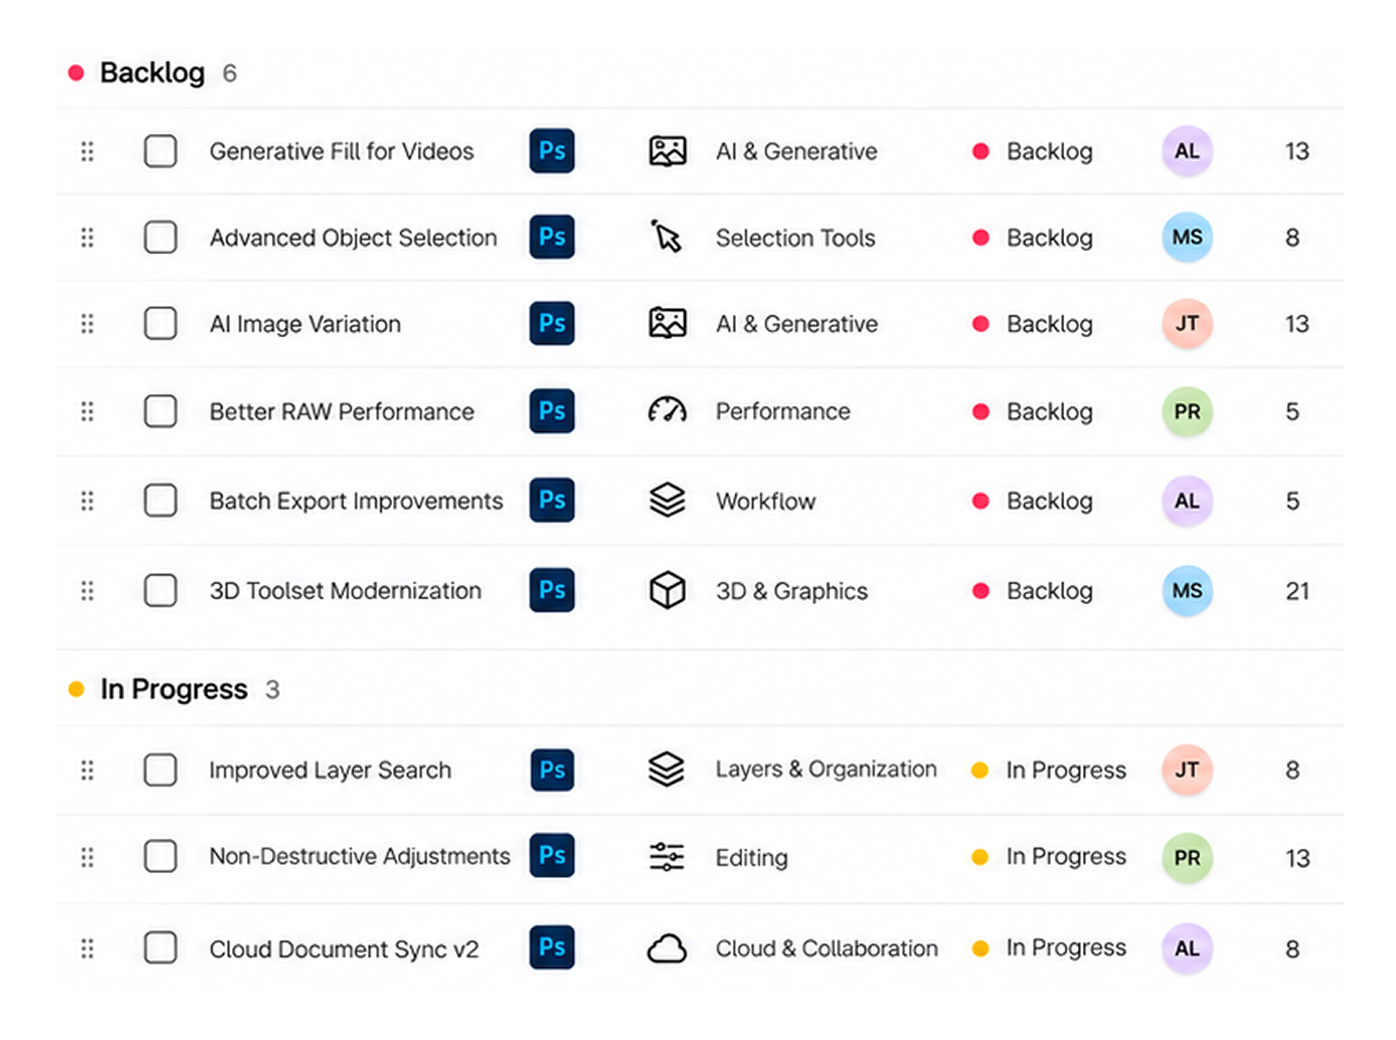Open the Improved Layer Search task title

click(x=330, y=770)
